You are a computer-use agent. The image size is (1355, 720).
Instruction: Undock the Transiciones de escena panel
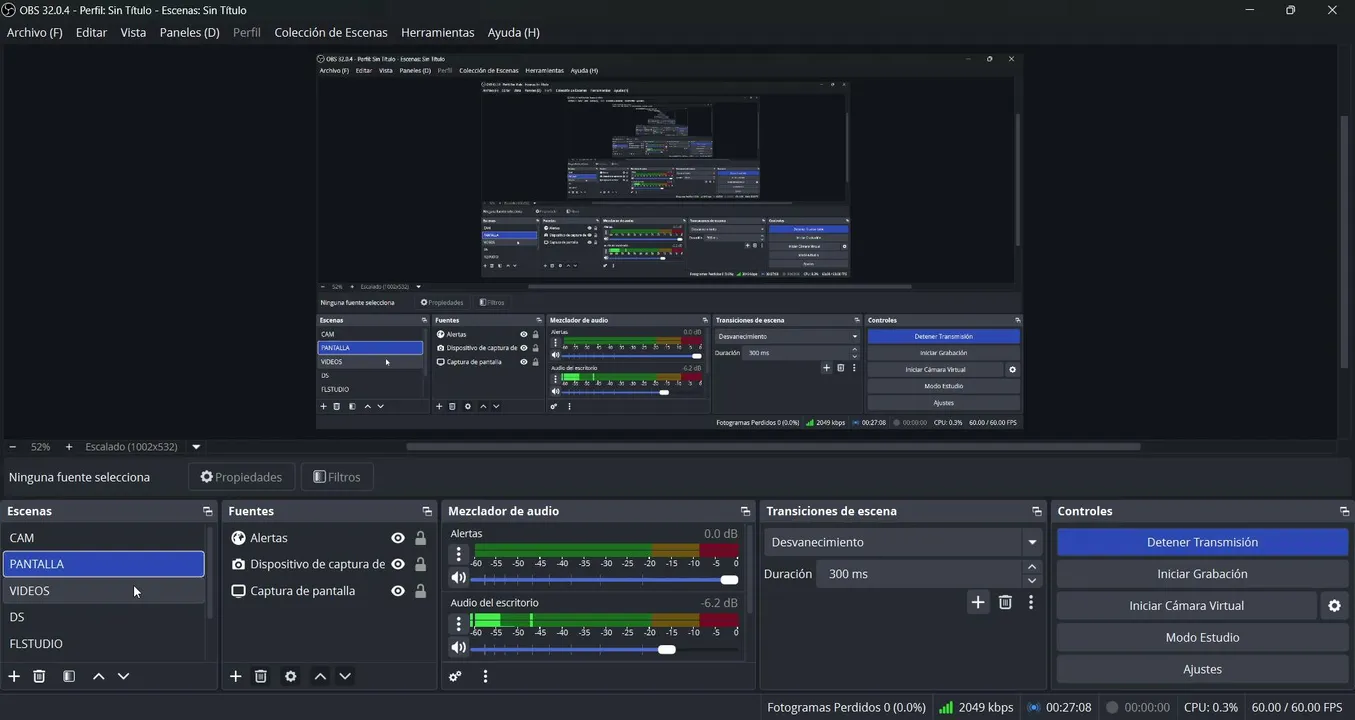coord(1036,511)
